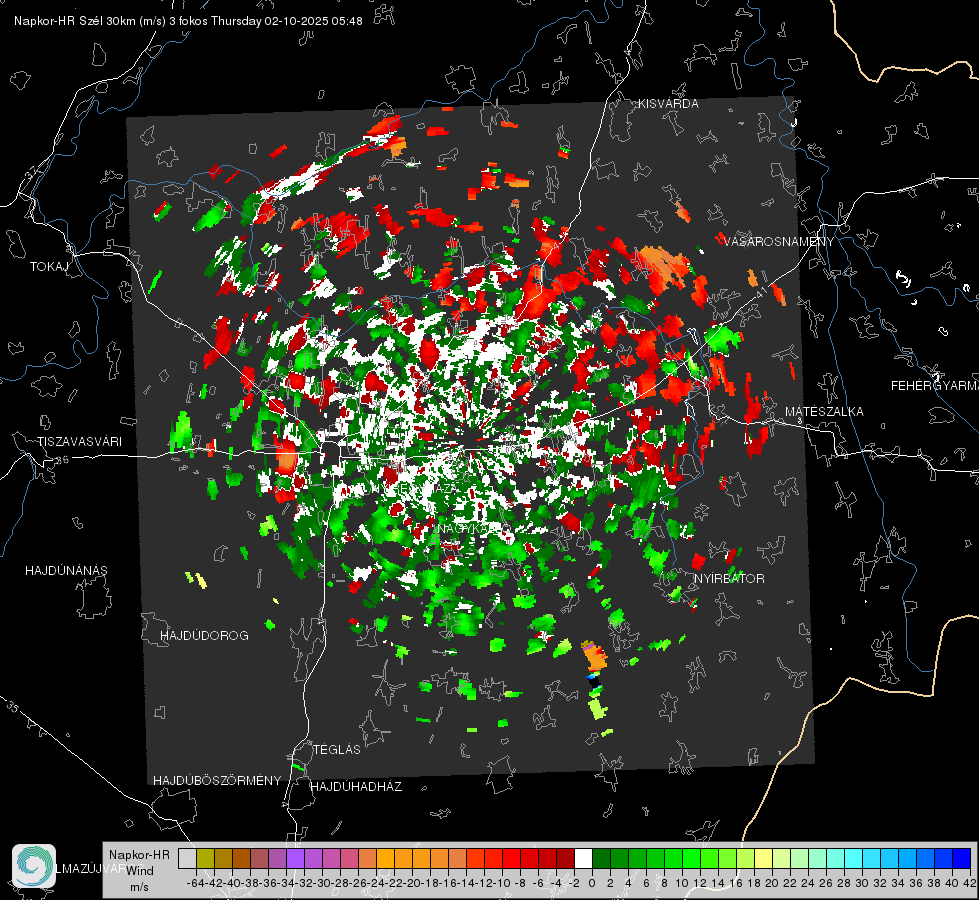Click the swirl logo icon at bottom left

coord(34,866)
